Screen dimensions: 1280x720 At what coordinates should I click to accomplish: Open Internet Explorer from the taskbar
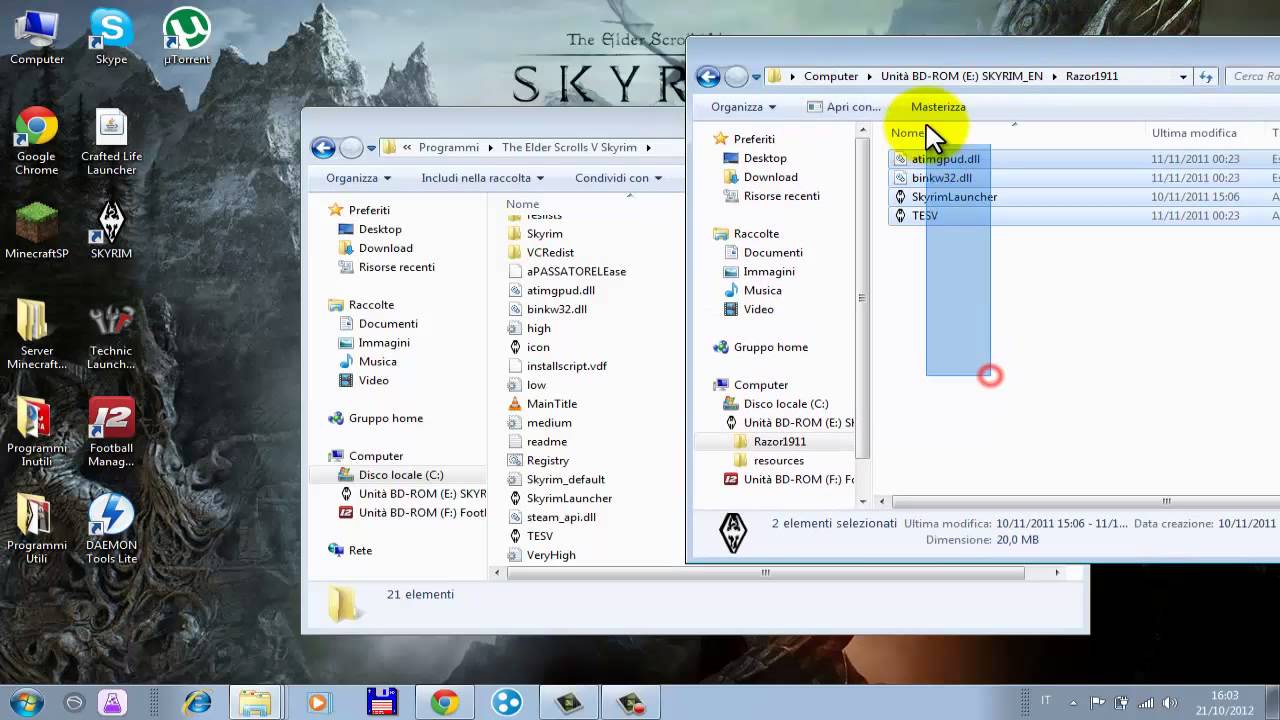(x=197, y=702)
